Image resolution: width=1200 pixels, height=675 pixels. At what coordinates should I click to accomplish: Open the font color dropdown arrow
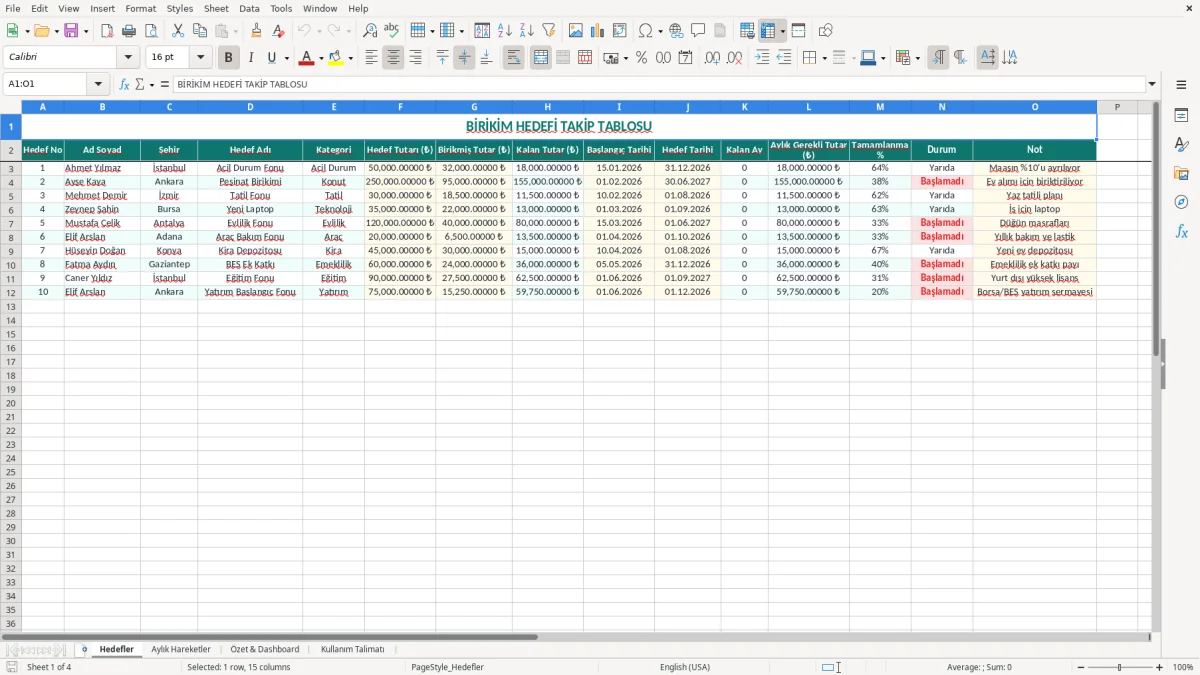[321, 58]
